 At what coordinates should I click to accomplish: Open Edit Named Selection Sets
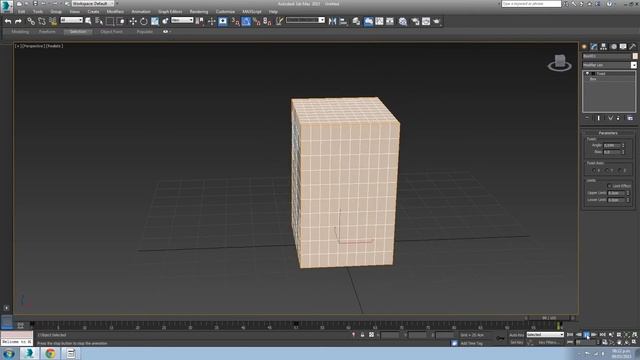click(x=279, y=21)
